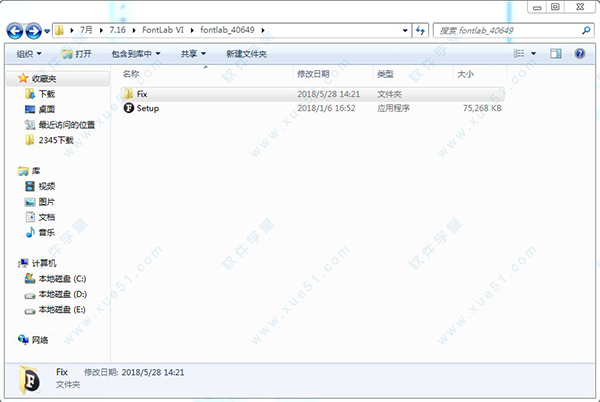
Task: Click the drive icon beside 本地磁盘 (E:)
Action: pos(30,311)
